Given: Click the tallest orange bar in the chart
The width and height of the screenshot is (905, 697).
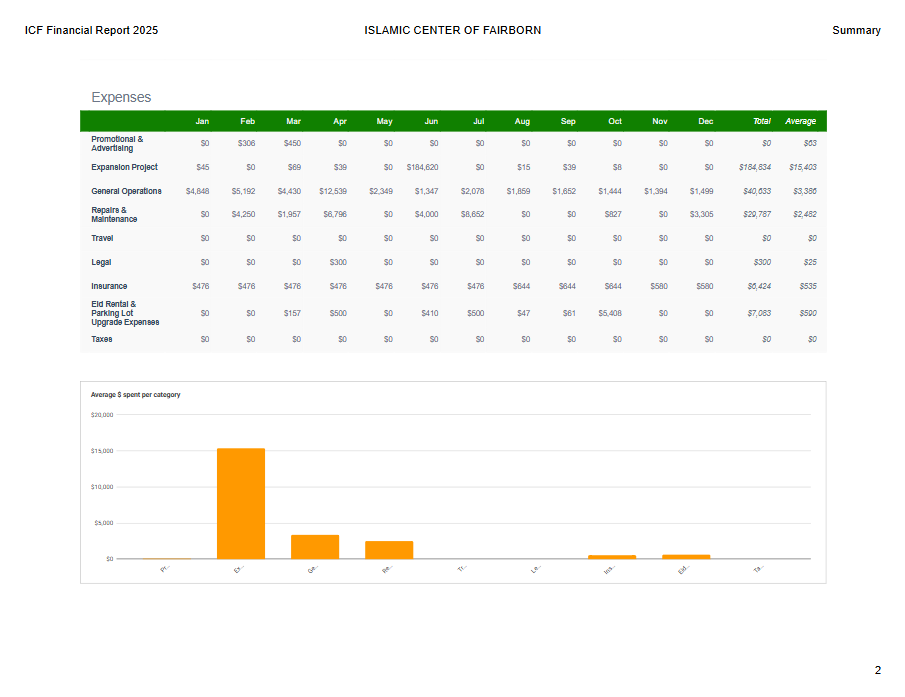Looking at the screenshot, I should (241, 503).
